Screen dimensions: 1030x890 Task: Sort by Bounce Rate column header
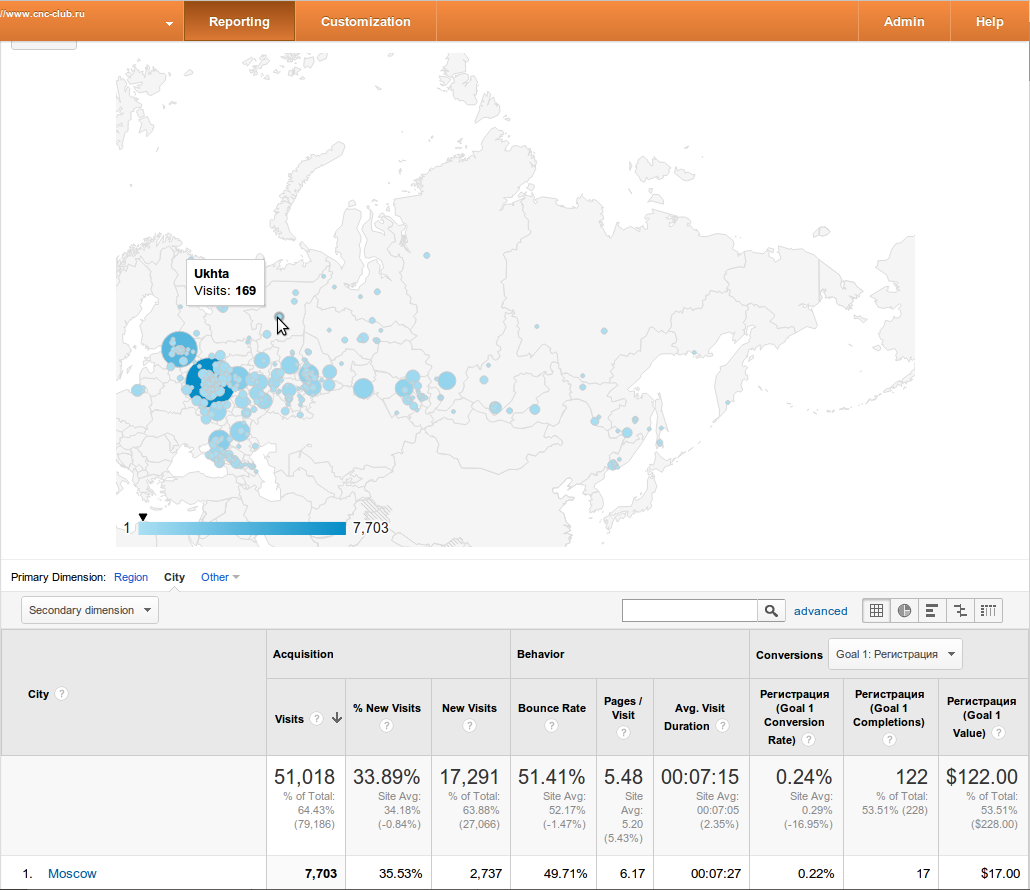[x=552, y=708]
